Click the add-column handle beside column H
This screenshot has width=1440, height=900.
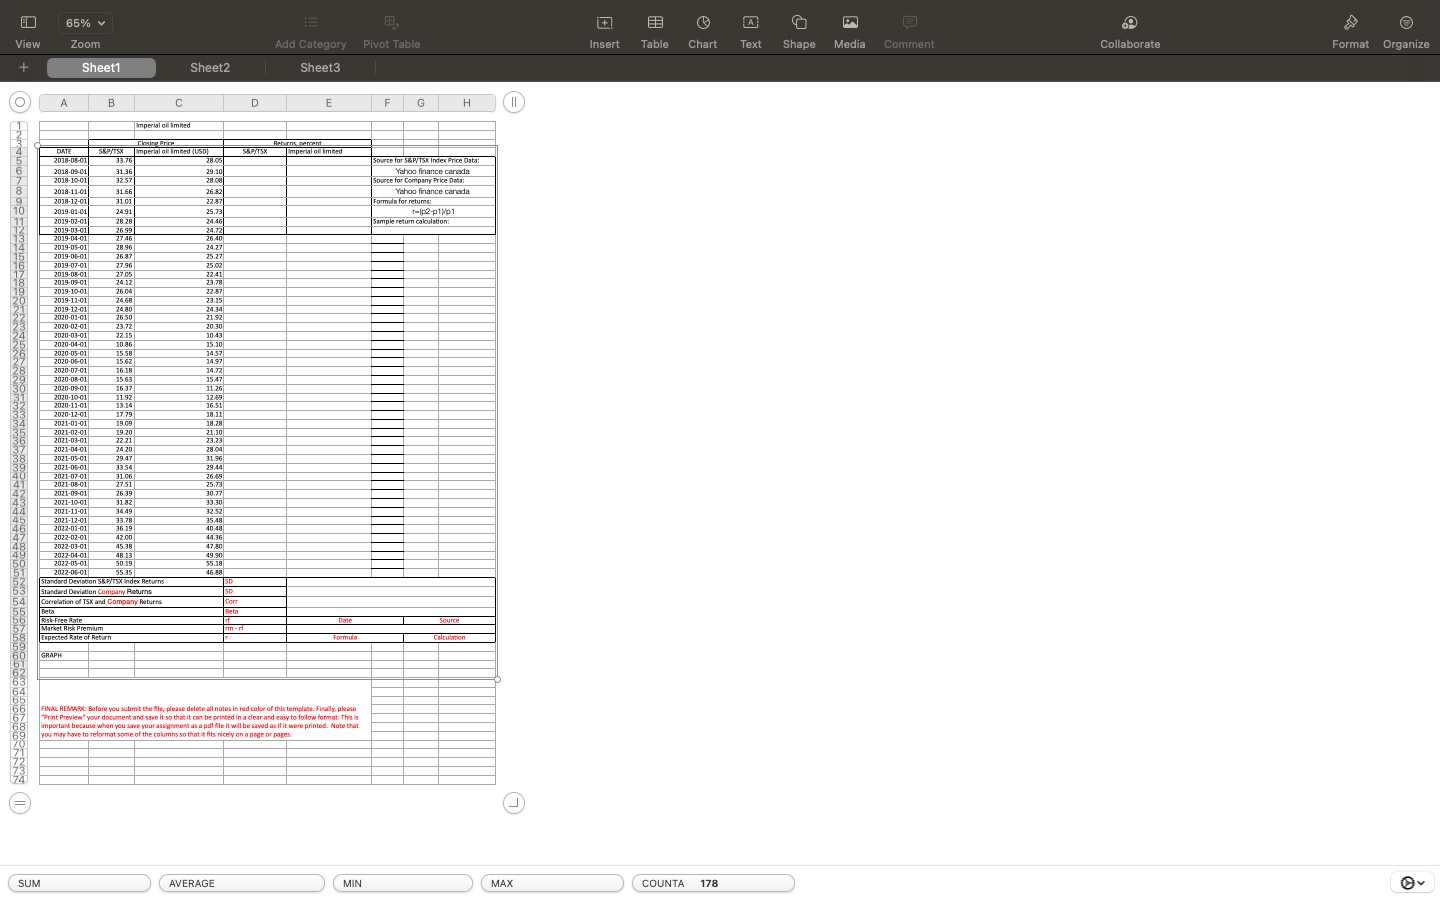pyautogui.click(x=514, y=102)
